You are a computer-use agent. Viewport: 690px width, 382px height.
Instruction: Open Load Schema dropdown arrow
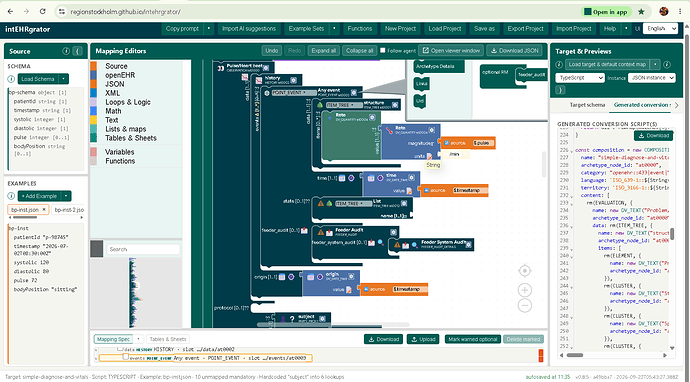(64, 79)
